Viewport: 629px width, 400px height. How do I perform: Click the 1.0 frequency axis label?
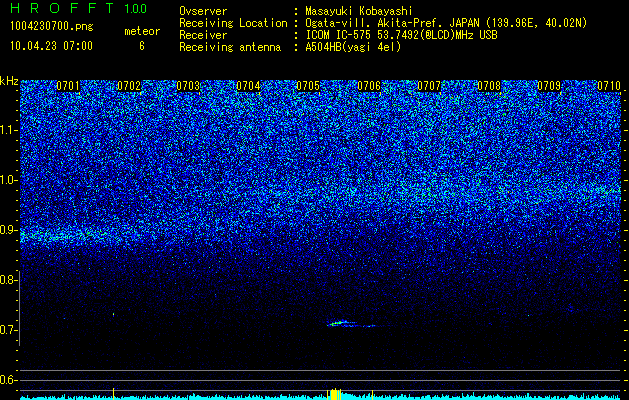pos(6,180)
